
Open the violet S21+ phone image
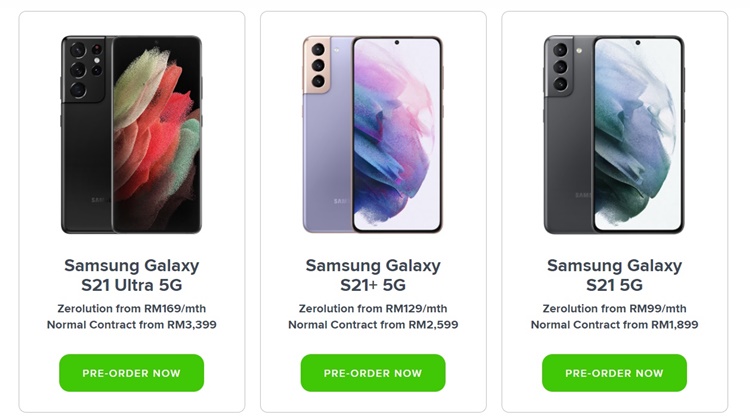tap(373, 134)
